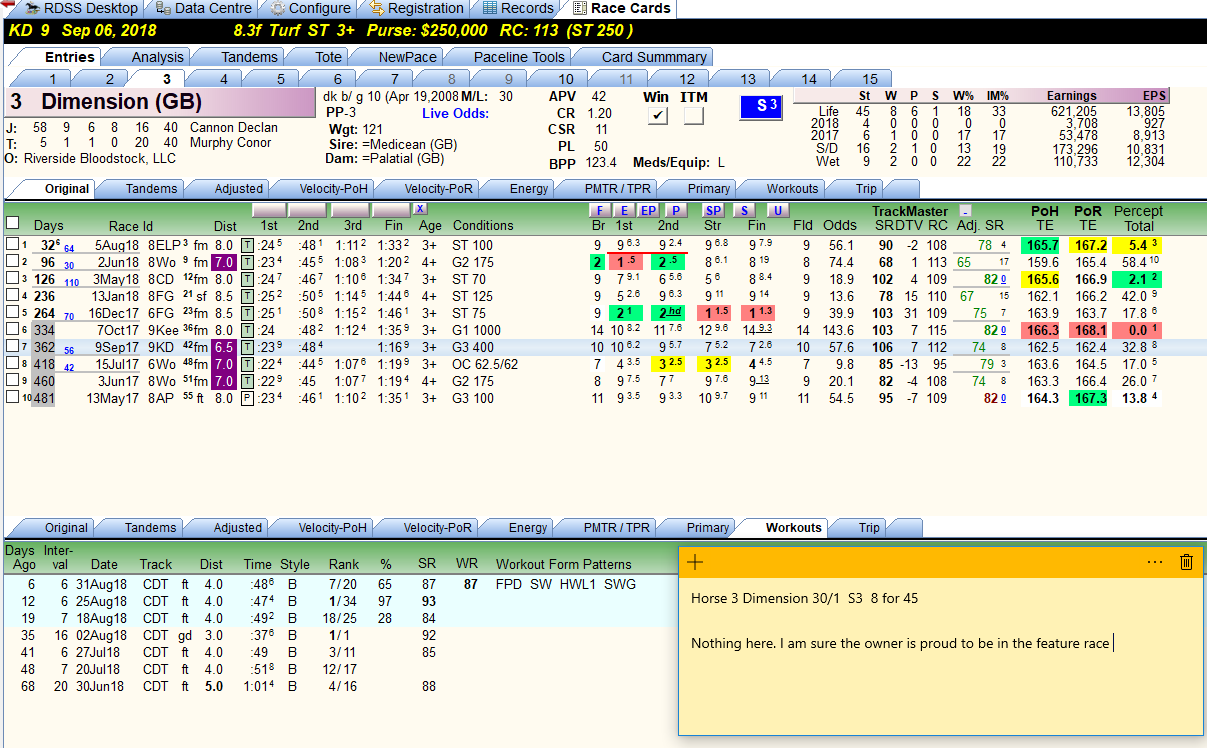Click the U run-style filter button

coord(777,210)
